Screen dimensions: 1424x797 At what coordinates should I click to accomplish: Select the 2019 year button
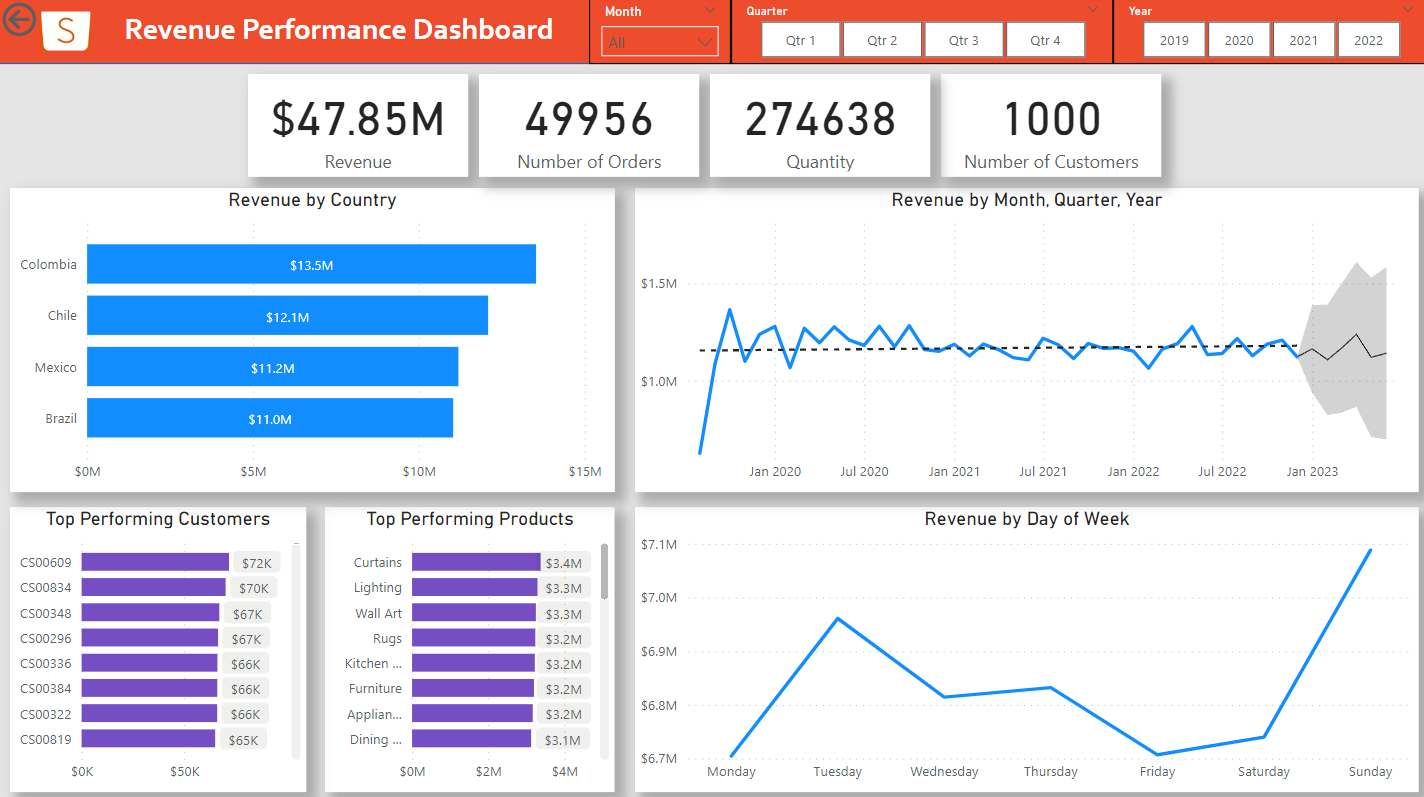click(1174, 40)
